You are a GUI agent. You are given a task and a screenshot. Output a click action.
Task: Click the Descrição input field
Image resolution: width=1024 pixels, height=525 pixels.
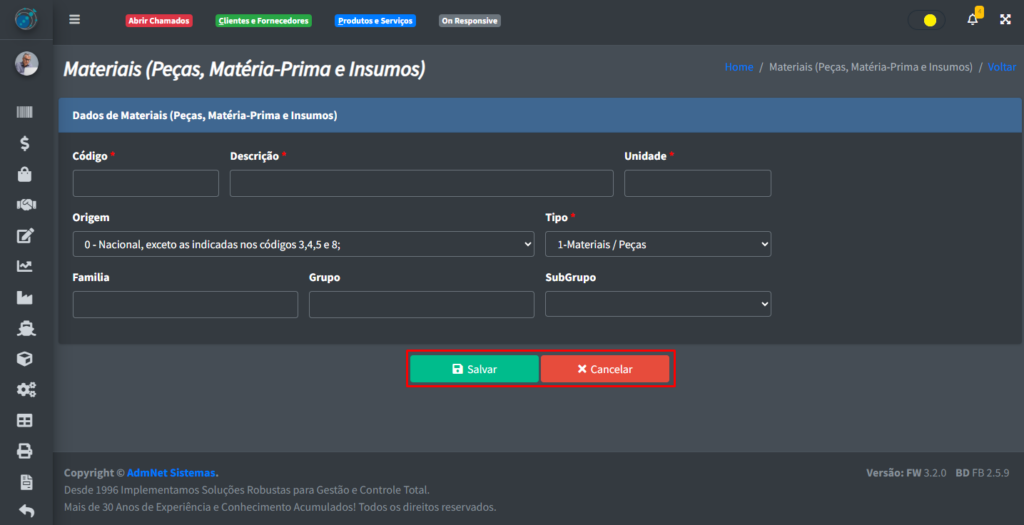(421, 183)
